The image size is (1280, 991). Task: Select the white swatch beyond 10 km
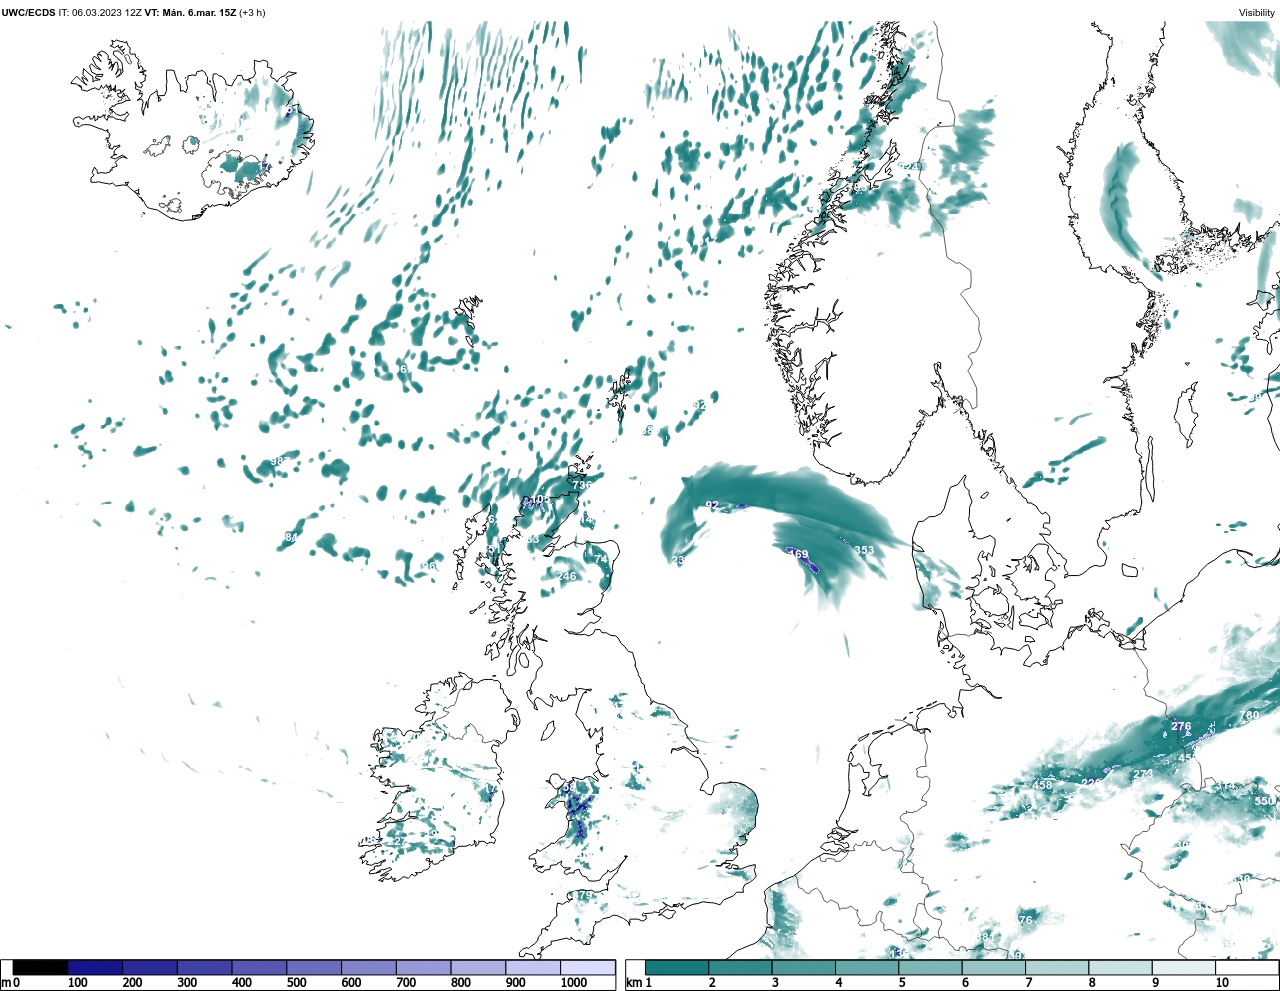pyautogui.click(x=1247, y=968)
